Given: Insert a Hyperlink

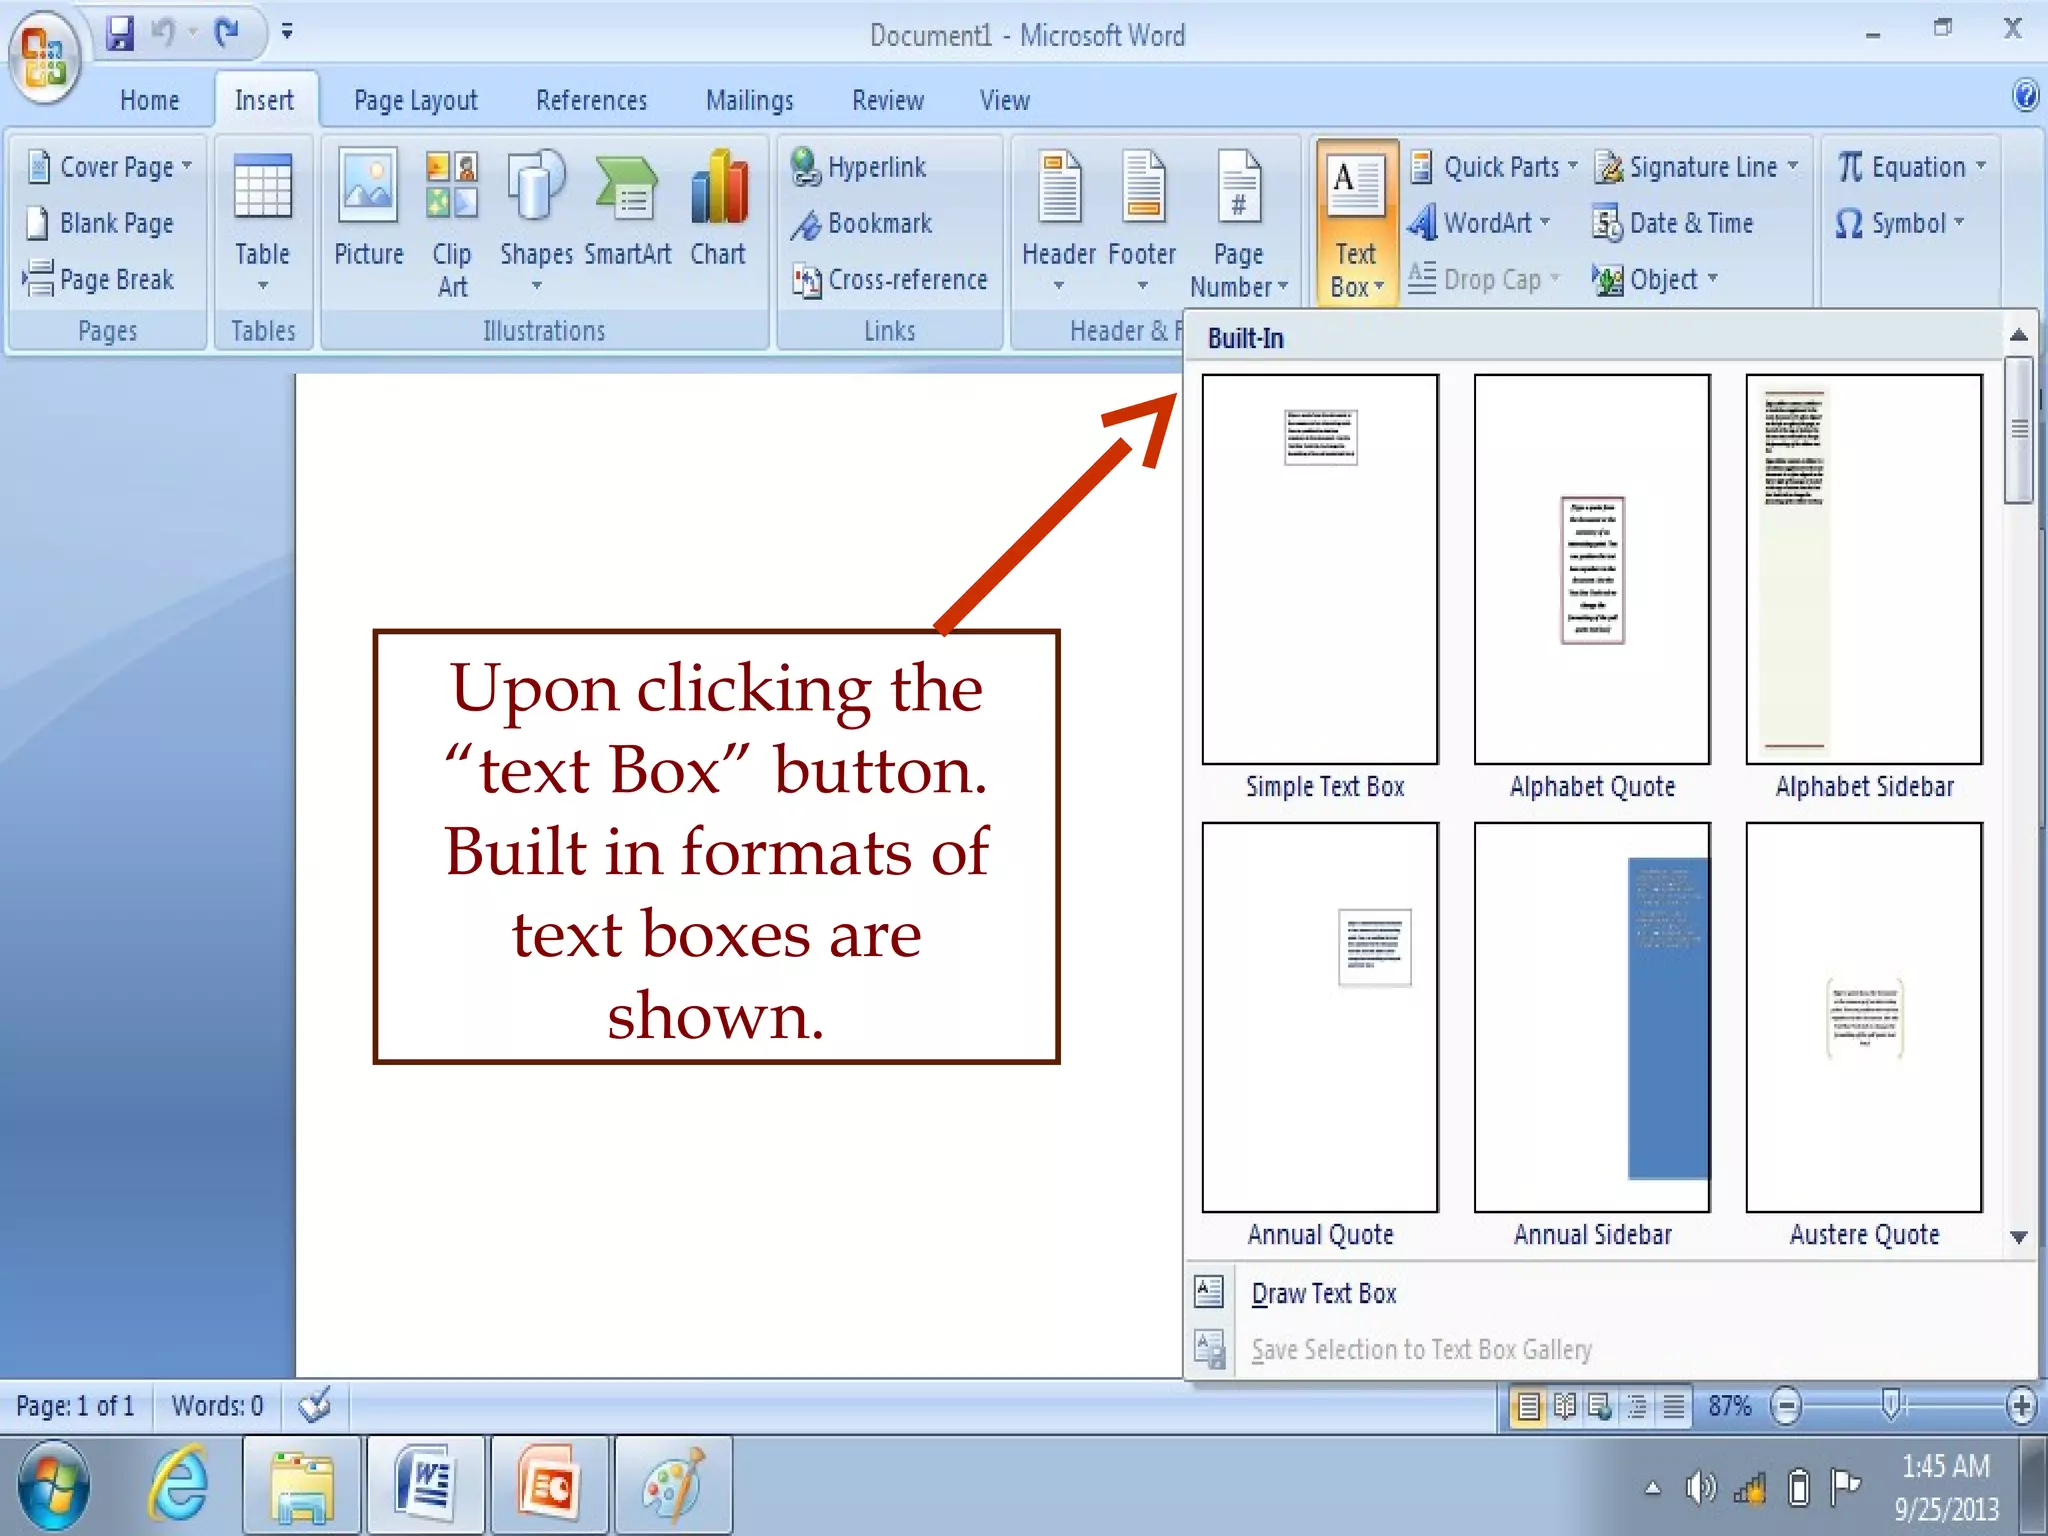Looking at the screenshot, I should [860, 167].
